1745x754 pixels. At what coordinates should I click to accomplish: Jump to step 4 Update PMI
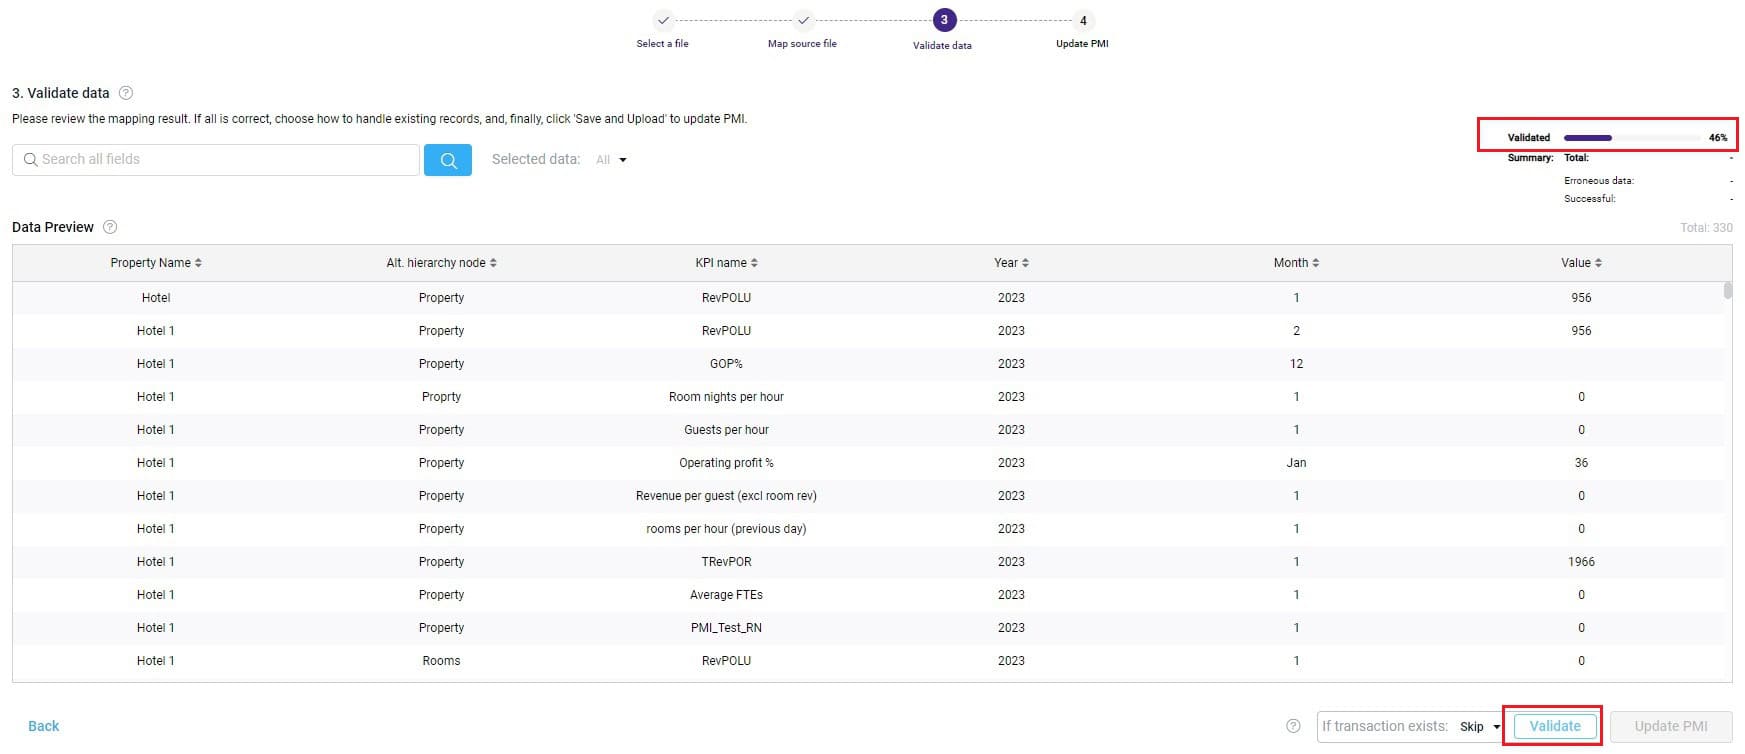pos(1083,21)
